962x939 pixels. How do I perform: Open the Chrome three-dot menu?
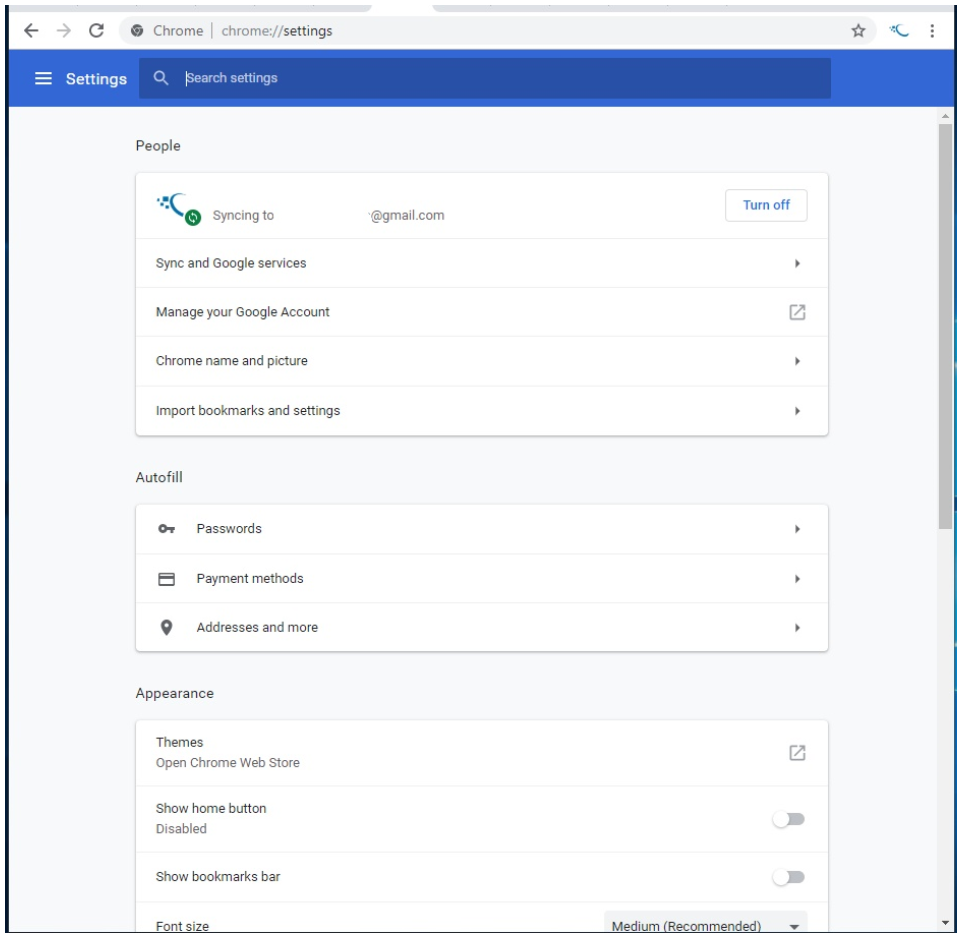click(932, 31)
